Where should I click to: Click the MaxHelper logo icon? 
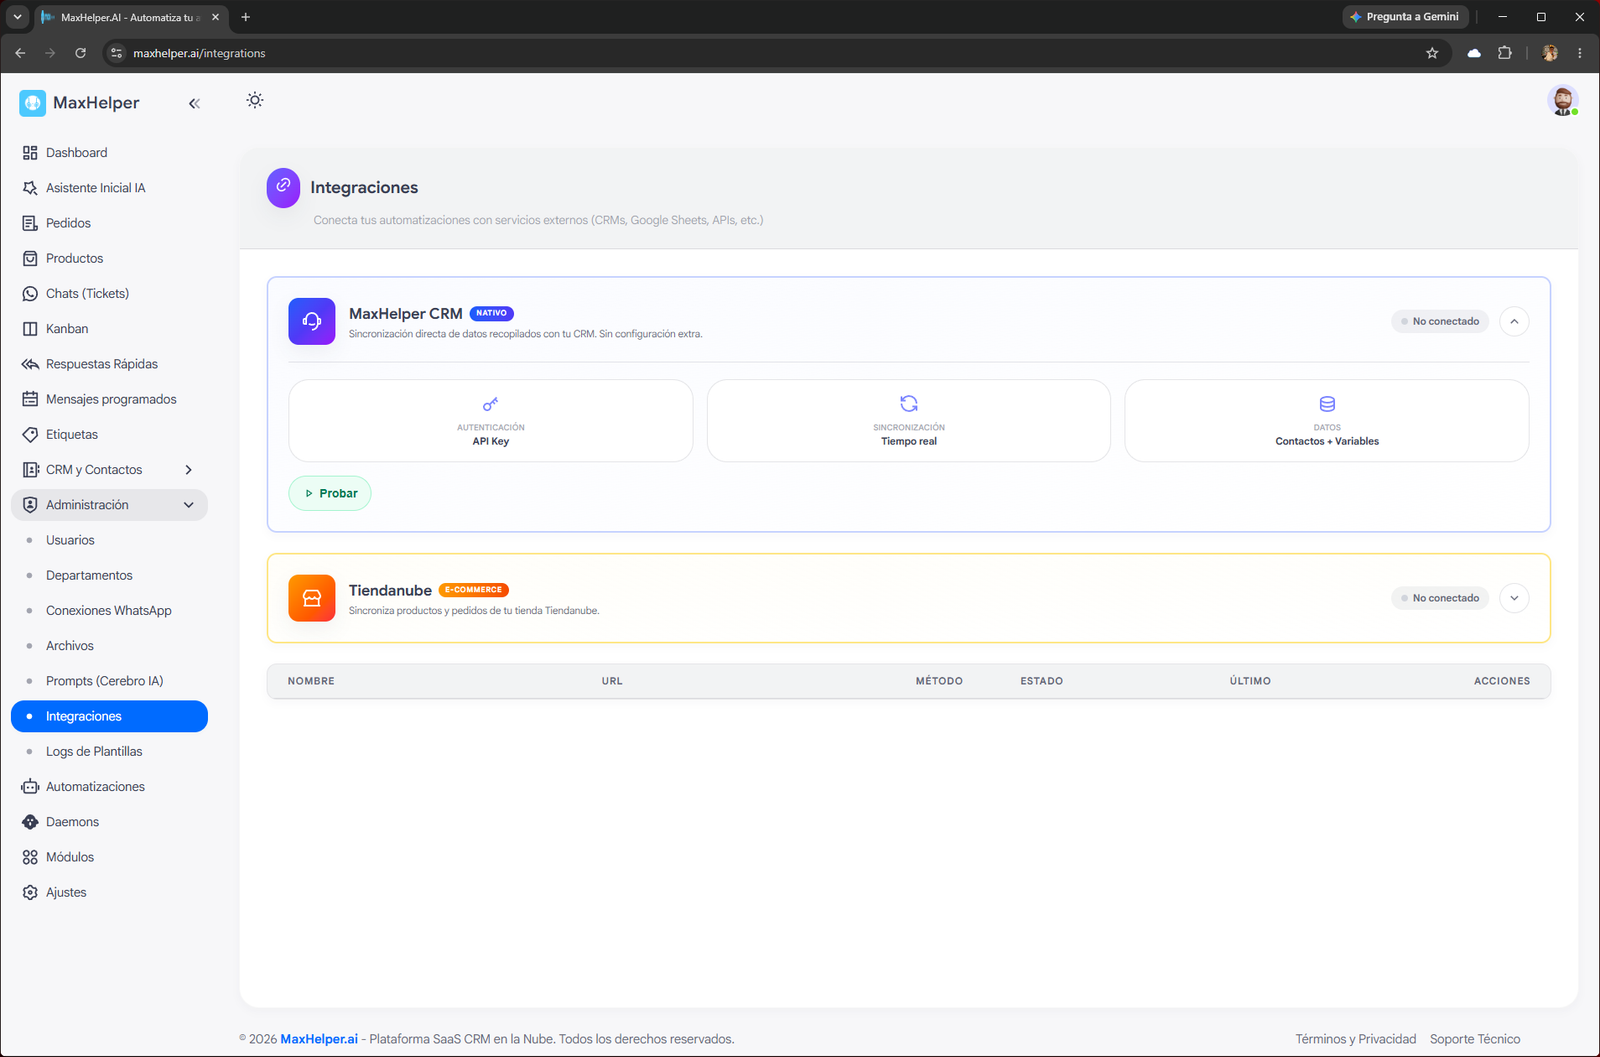pos(33,103)
